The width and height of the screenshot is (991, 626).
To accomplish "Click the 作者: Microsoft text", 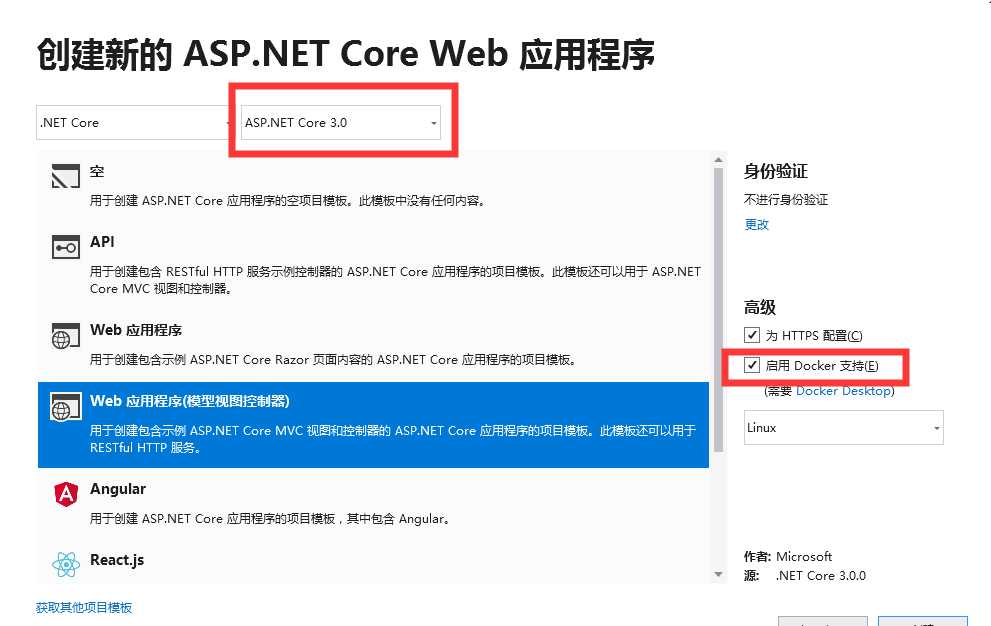I will pos(787,556).
